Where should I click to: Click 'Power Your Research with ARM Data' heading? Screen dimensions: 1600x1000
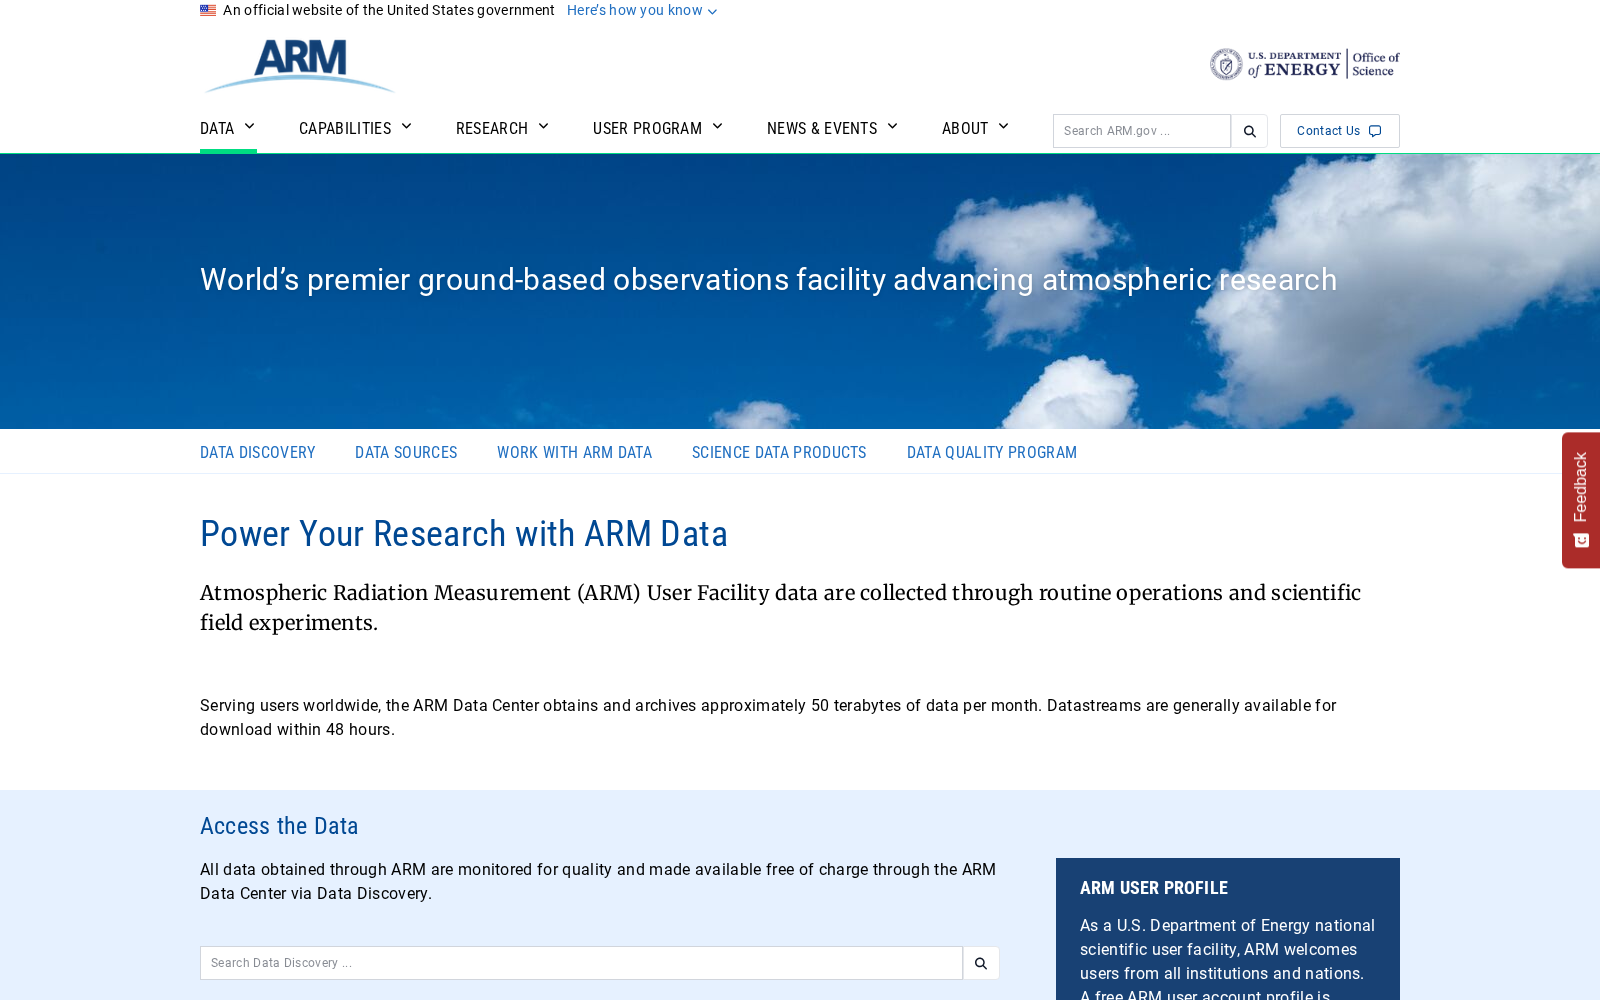coord(464,534)
